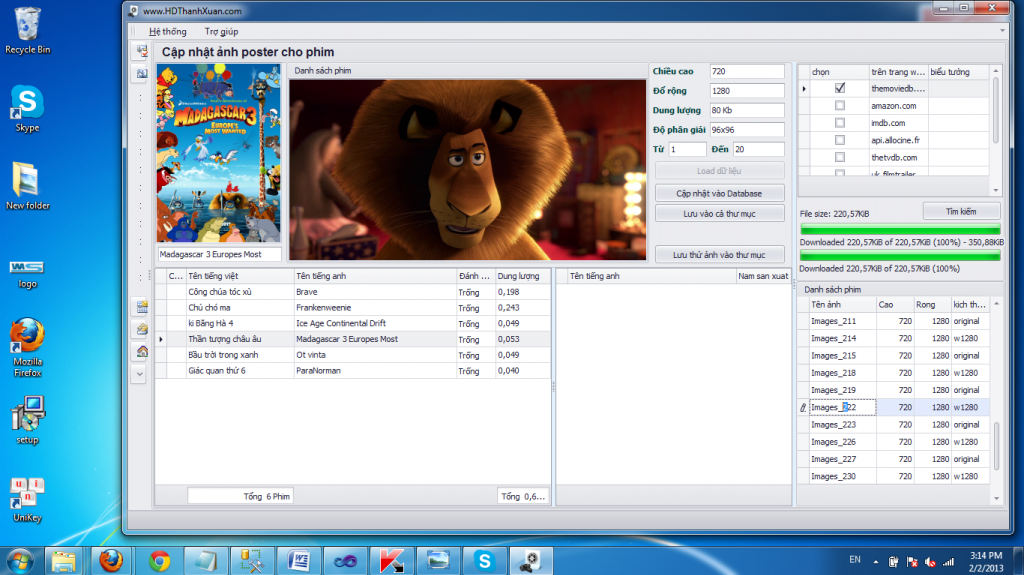Click the top sidebar icon beside the page title
The width and height of the screenshot is (1024, 575).
pyautogui.click(x=142, y=52)
